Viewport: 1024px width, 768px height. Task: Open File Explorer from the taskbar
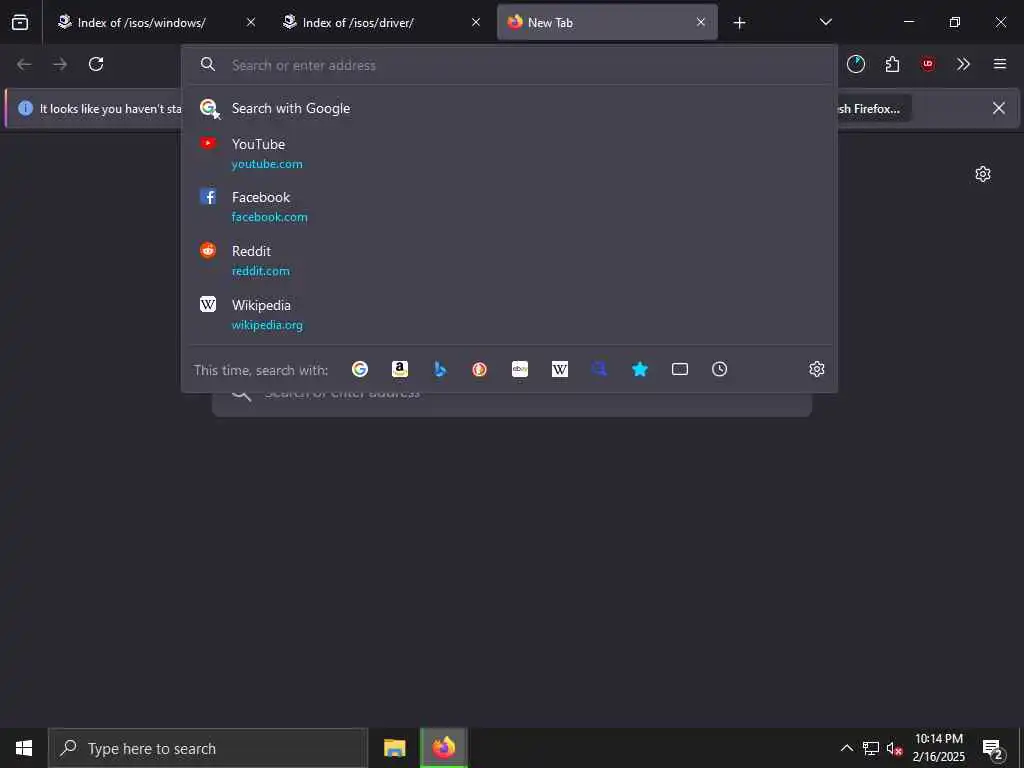394,748
